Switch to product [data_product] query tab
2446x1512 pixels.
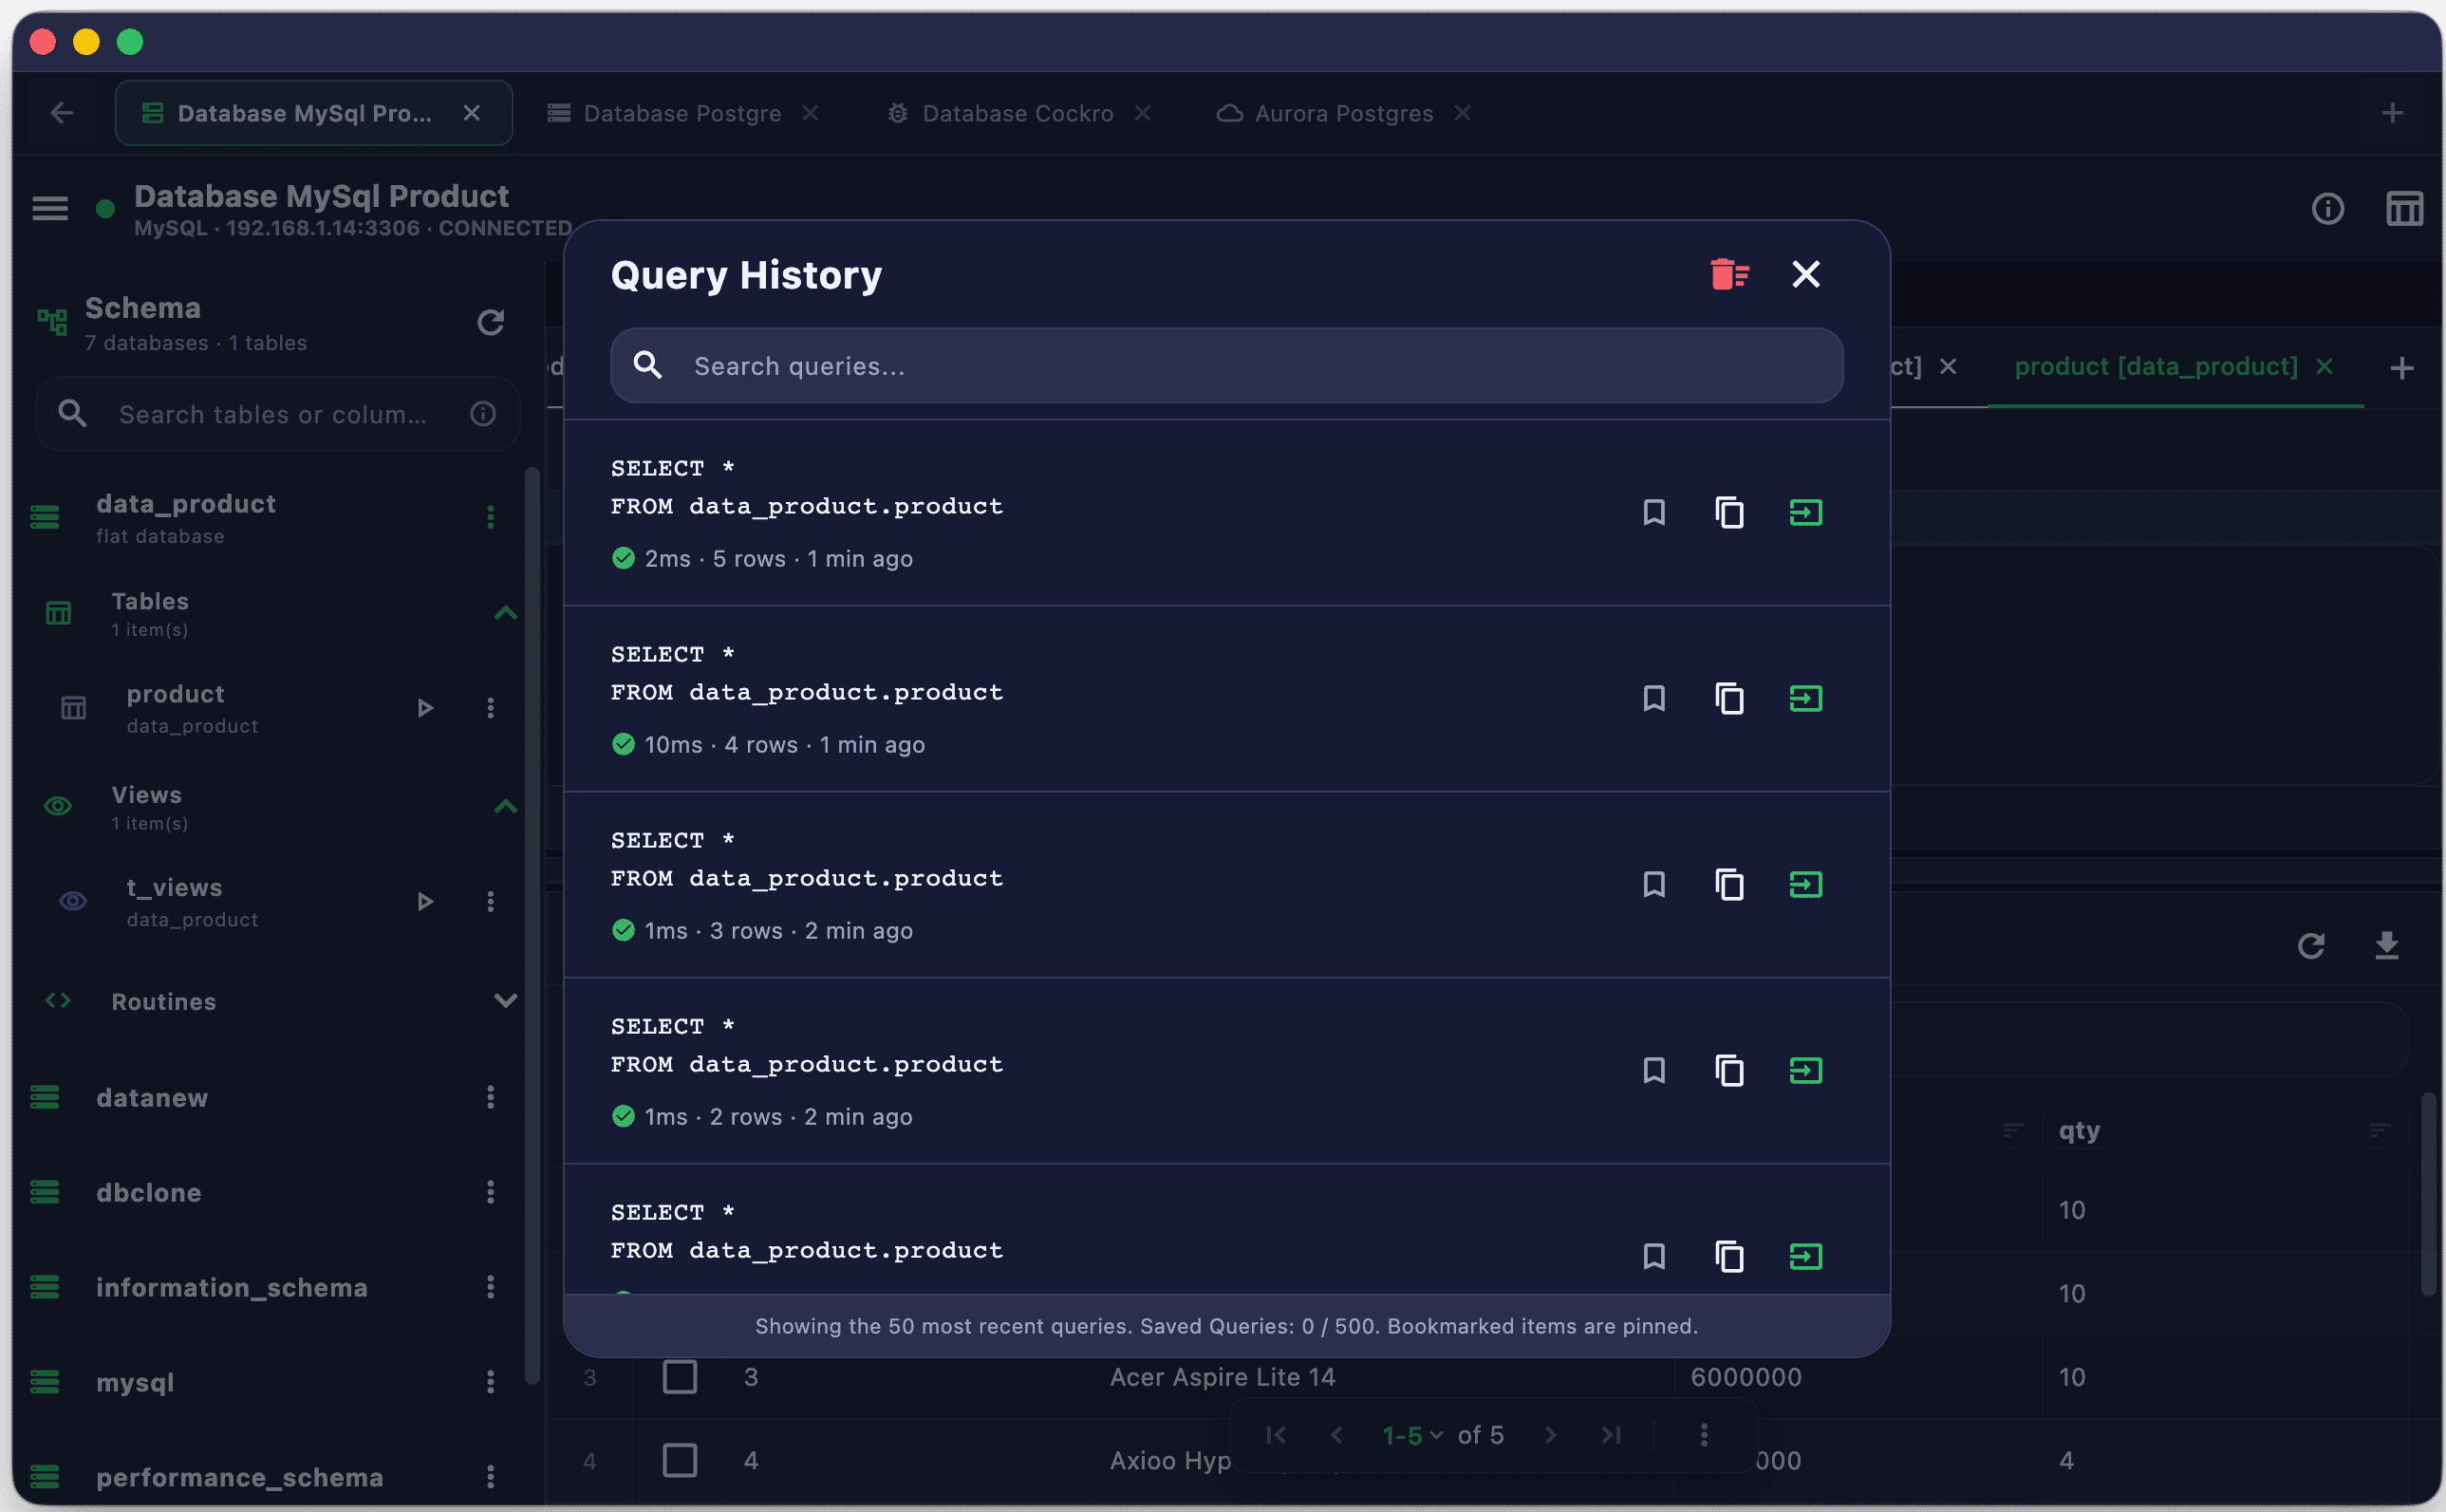[x=2156, y=367]
